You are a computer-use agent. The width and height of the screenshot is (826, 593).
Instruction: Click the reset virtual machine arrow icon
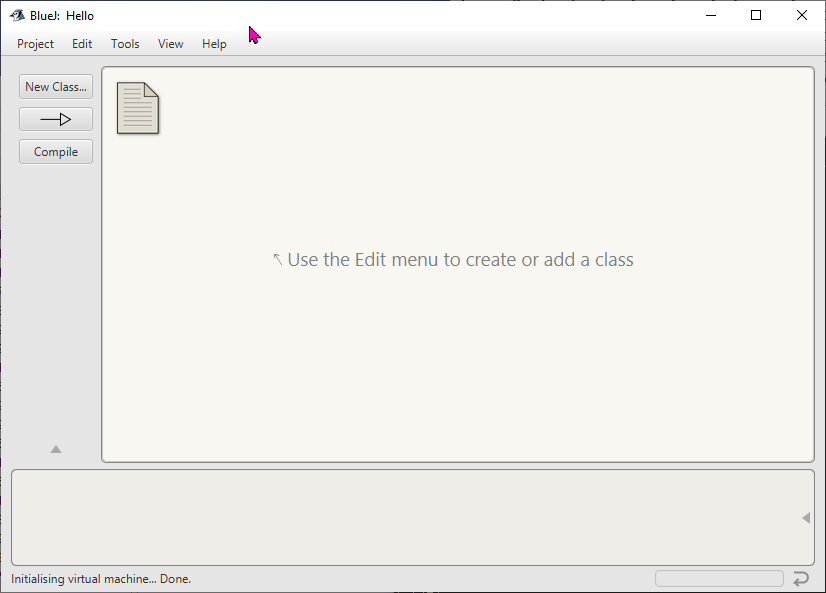801,579
